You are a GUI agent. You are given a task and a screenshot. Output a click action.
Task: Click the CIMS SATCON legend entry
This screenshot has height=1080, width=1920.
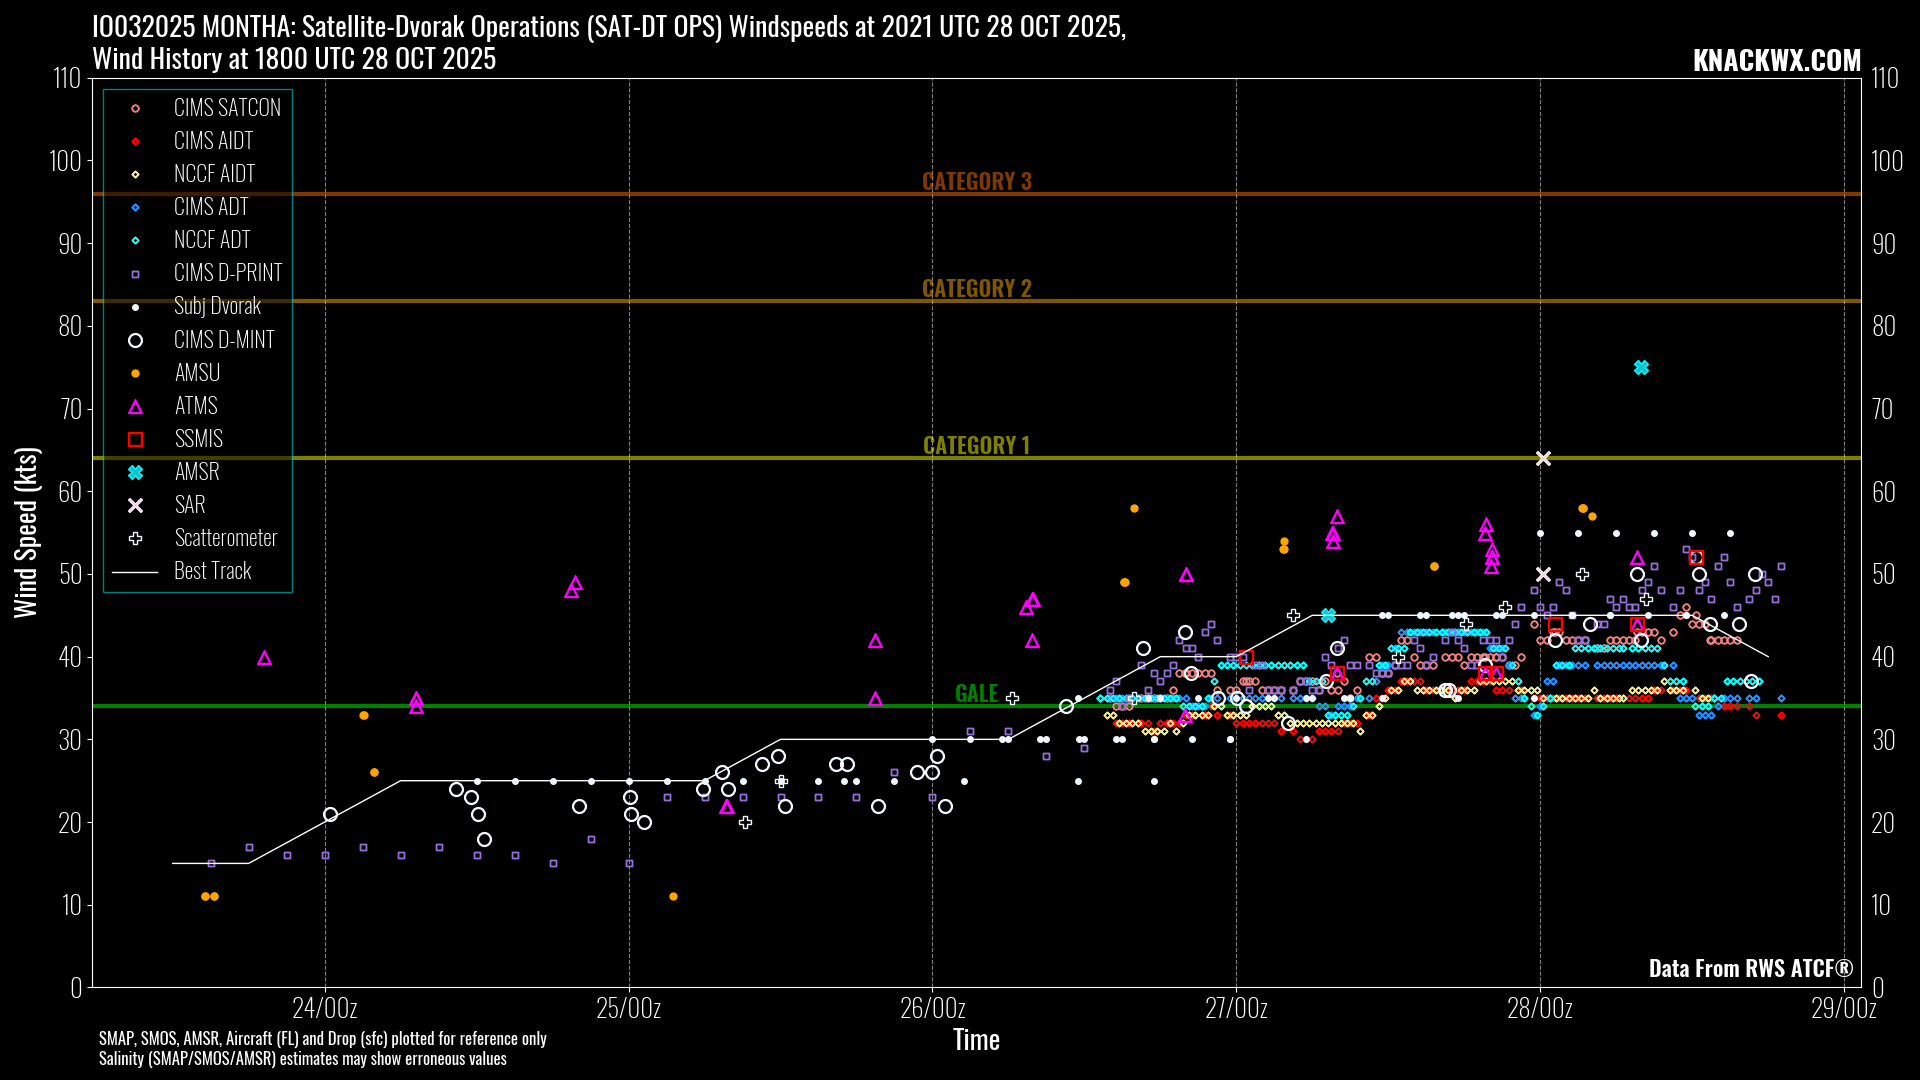coord(227,108)
